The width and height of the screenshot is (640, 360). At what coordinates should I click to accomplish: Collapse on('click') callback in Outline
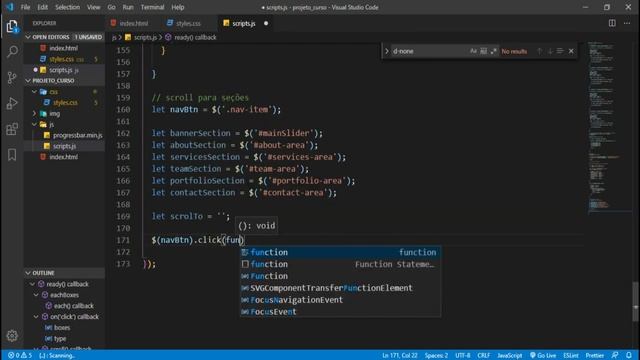pyautogui.click(x=36, y=317)
